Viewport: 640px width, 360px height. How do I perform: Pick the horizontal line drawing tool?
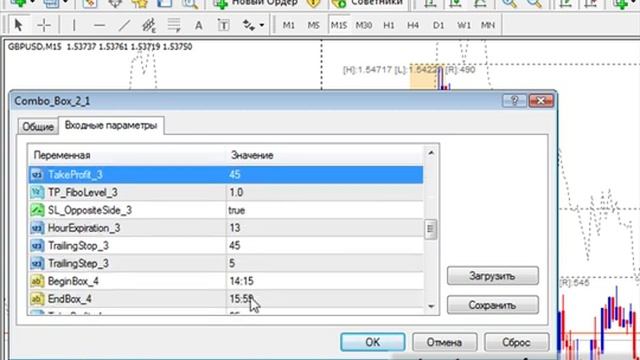[99, 25]
